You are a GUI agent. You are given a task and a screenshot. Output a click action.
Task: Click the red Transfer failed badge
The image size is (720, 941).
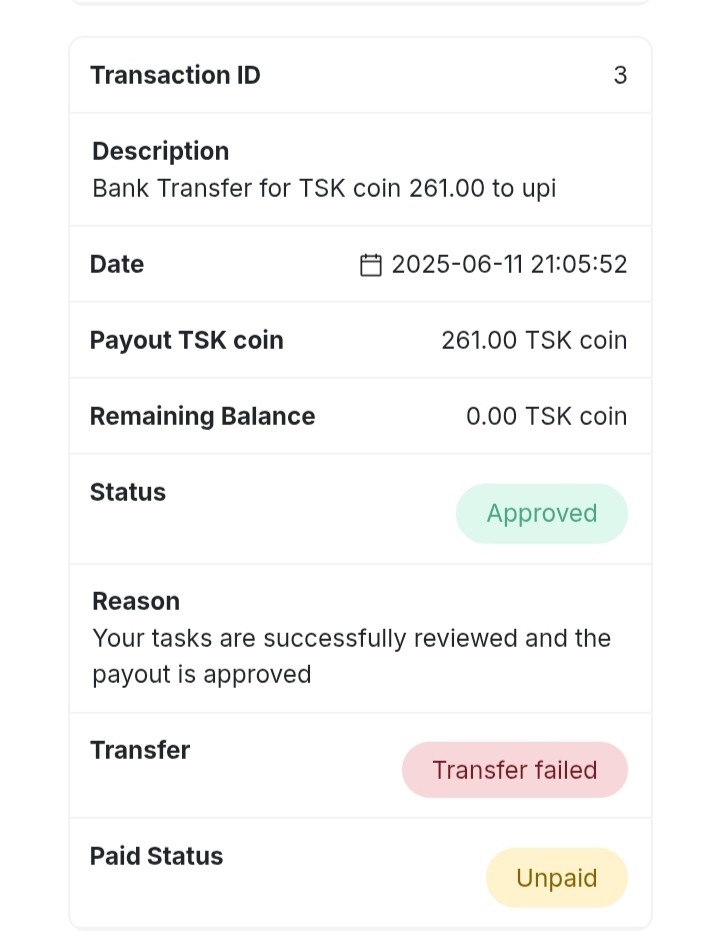coord(514,770)
